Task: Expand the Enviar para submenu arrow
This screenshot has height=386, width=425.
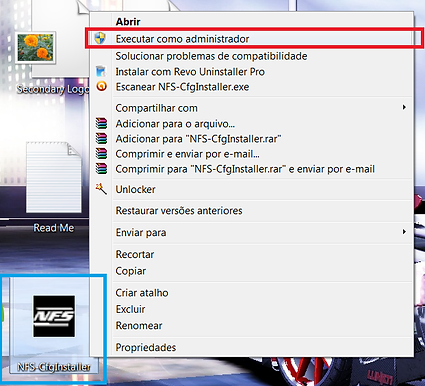Action: tap(404, 232)
